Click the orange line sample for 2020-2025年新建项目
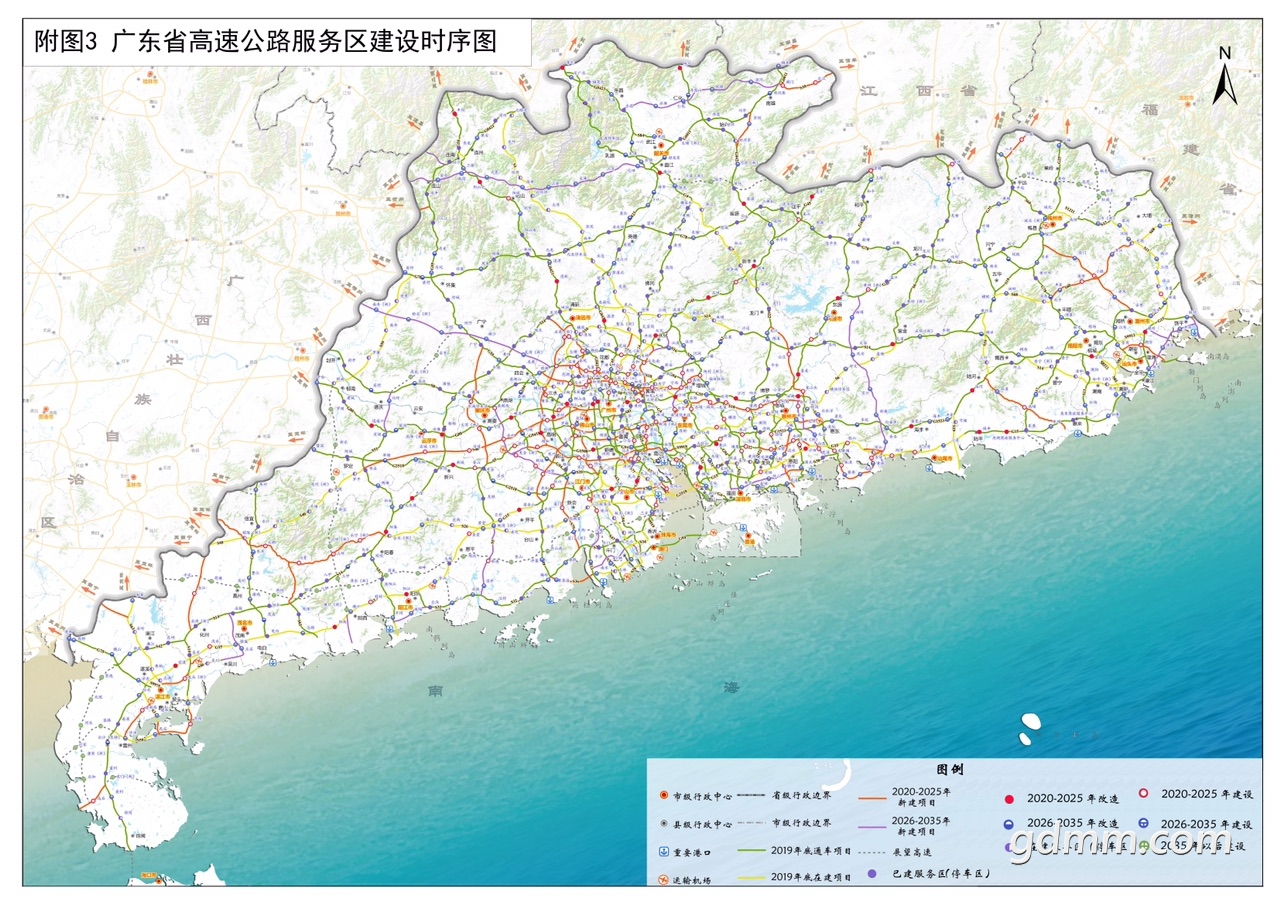The height and width of the screenshot is (904, 1280). point(872,798)
